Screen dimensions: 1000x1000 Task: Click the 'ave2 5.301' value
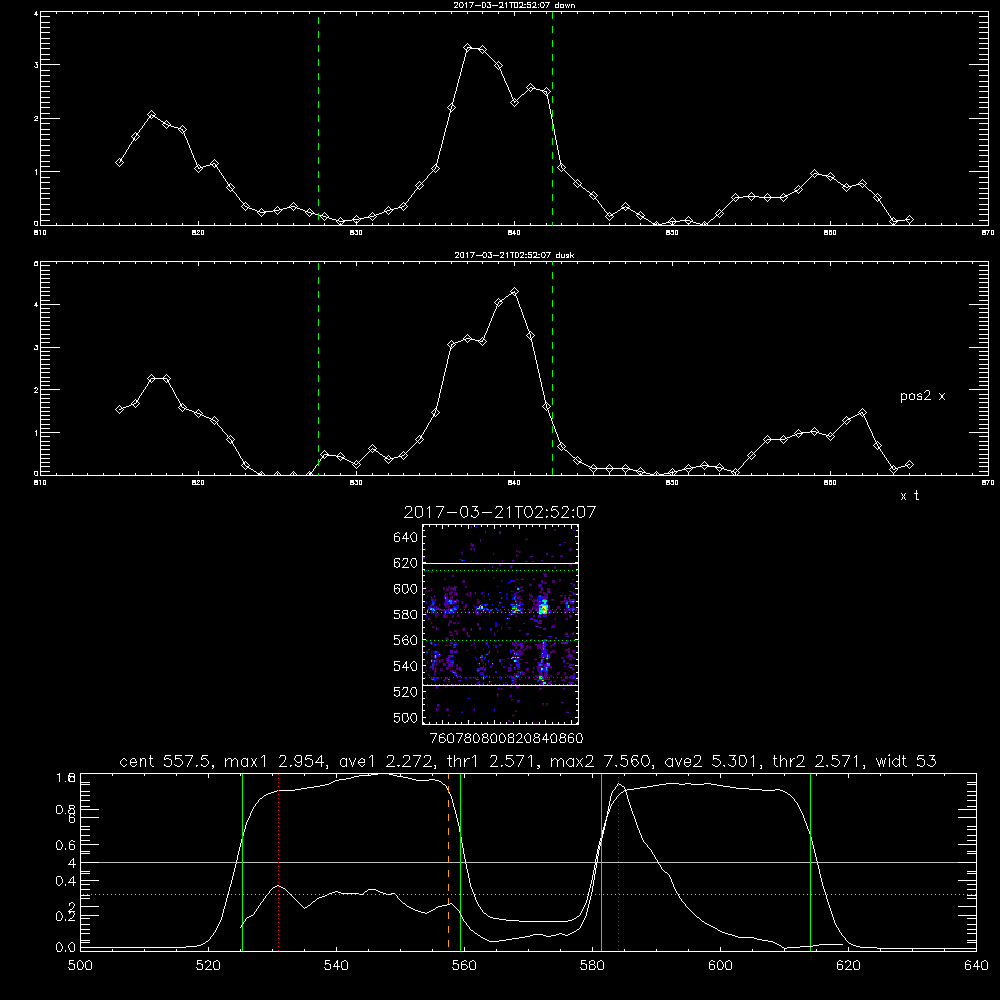point(714,761)
